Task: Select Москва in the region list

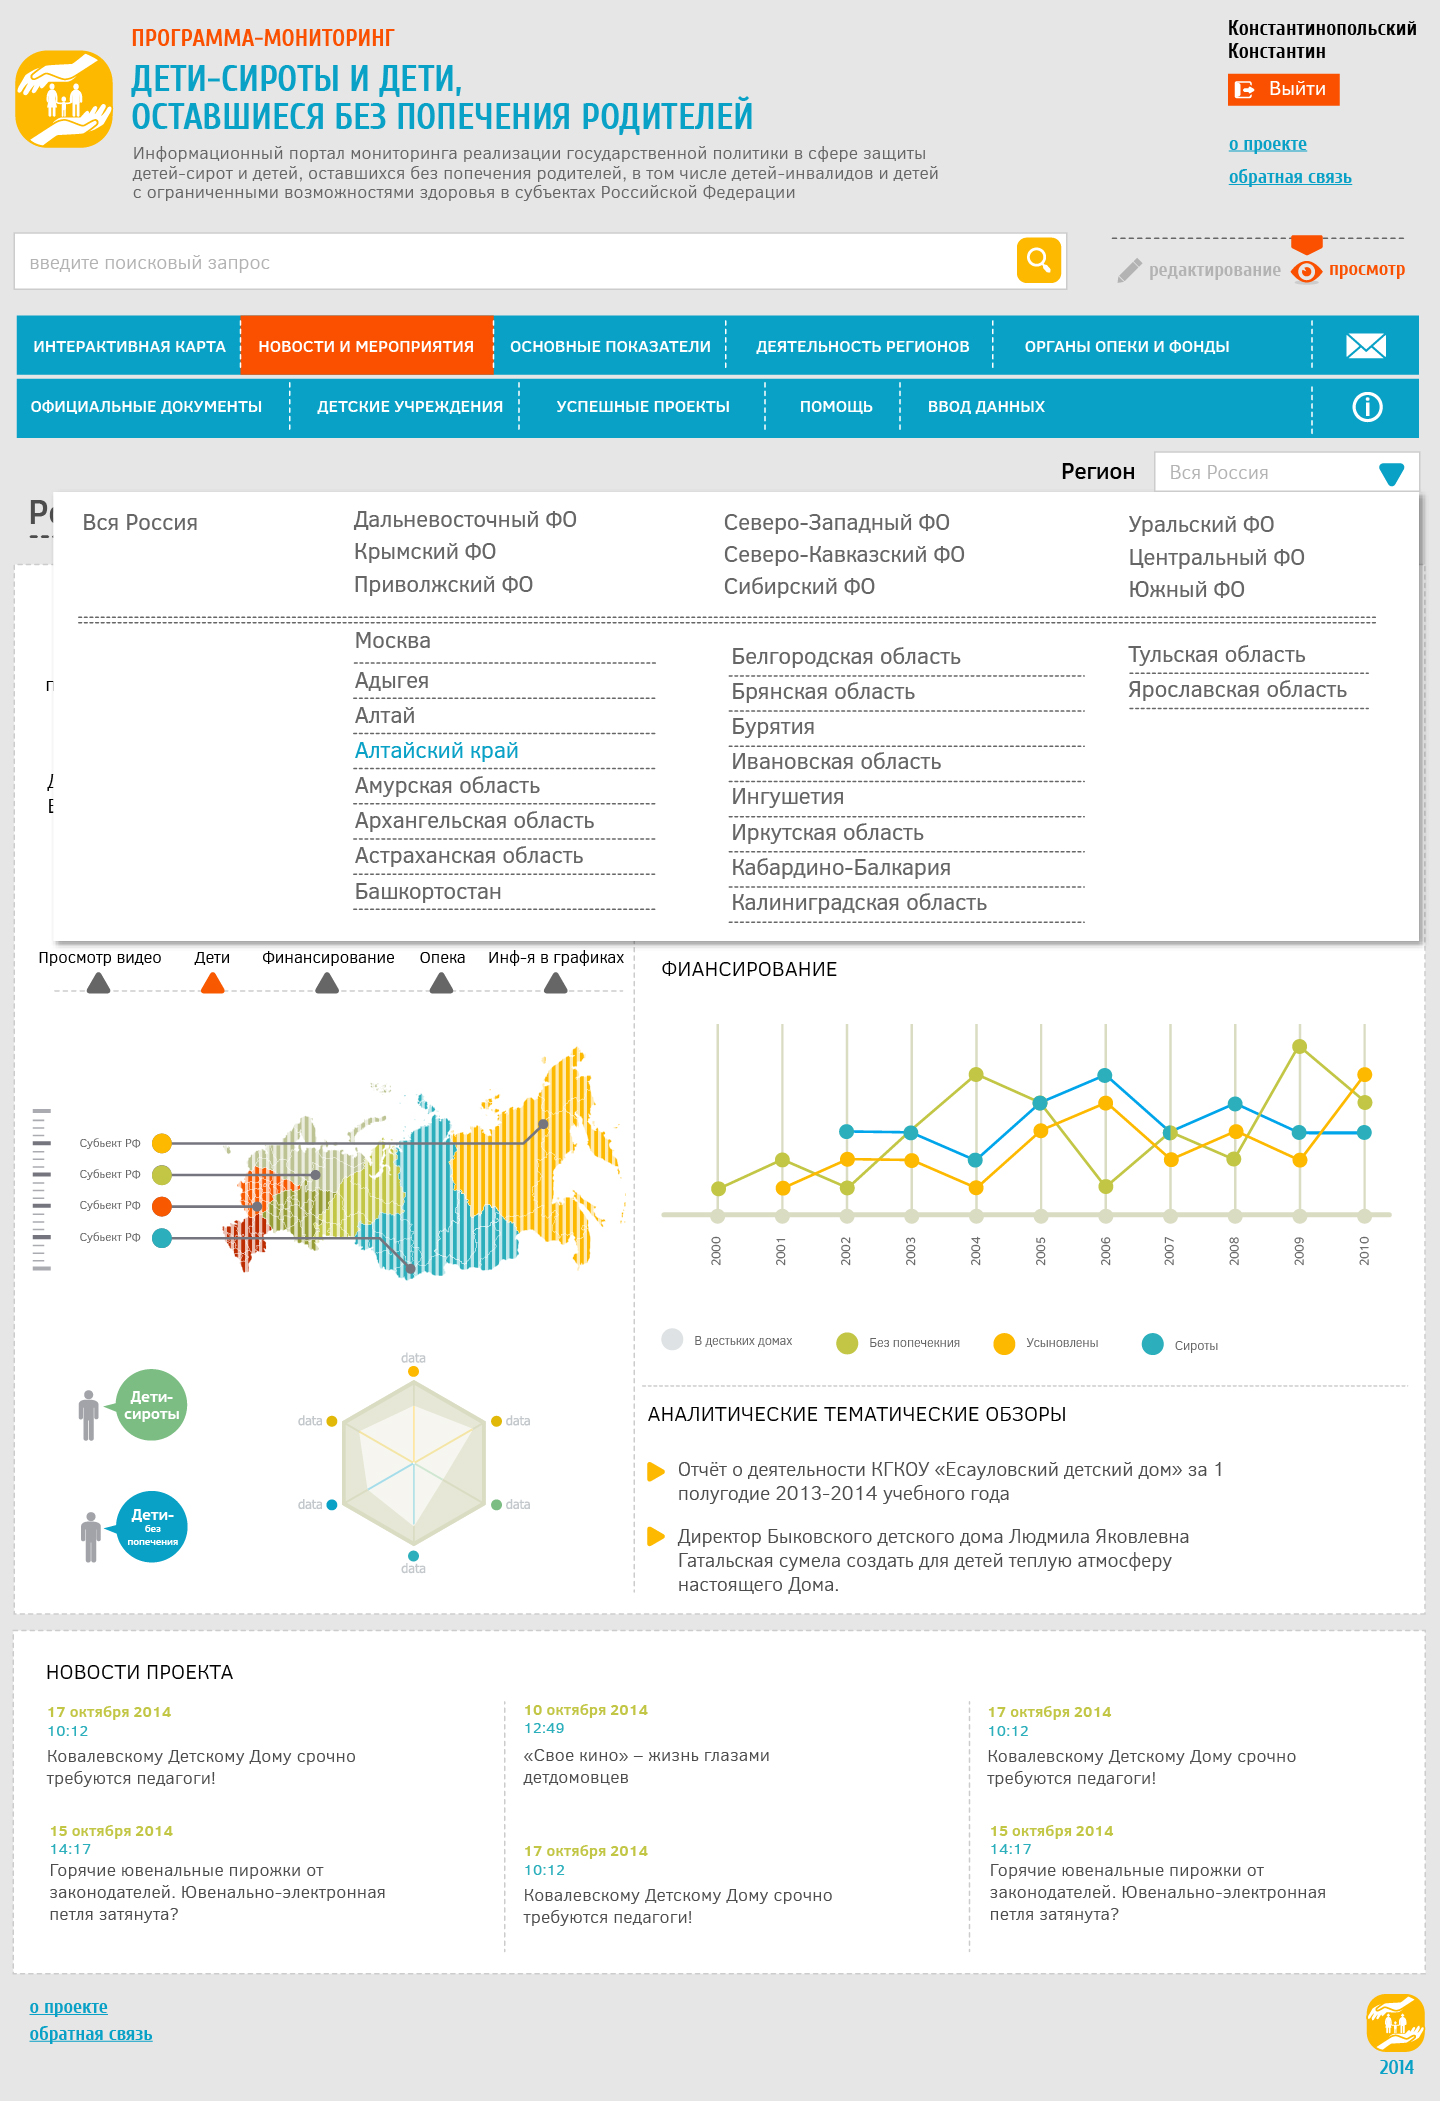Action: coord(393,641)
